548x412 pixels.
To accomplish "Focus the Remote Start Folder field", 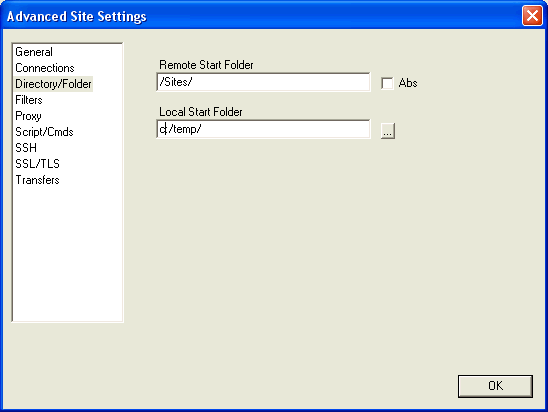I will [x=263, y=82].
